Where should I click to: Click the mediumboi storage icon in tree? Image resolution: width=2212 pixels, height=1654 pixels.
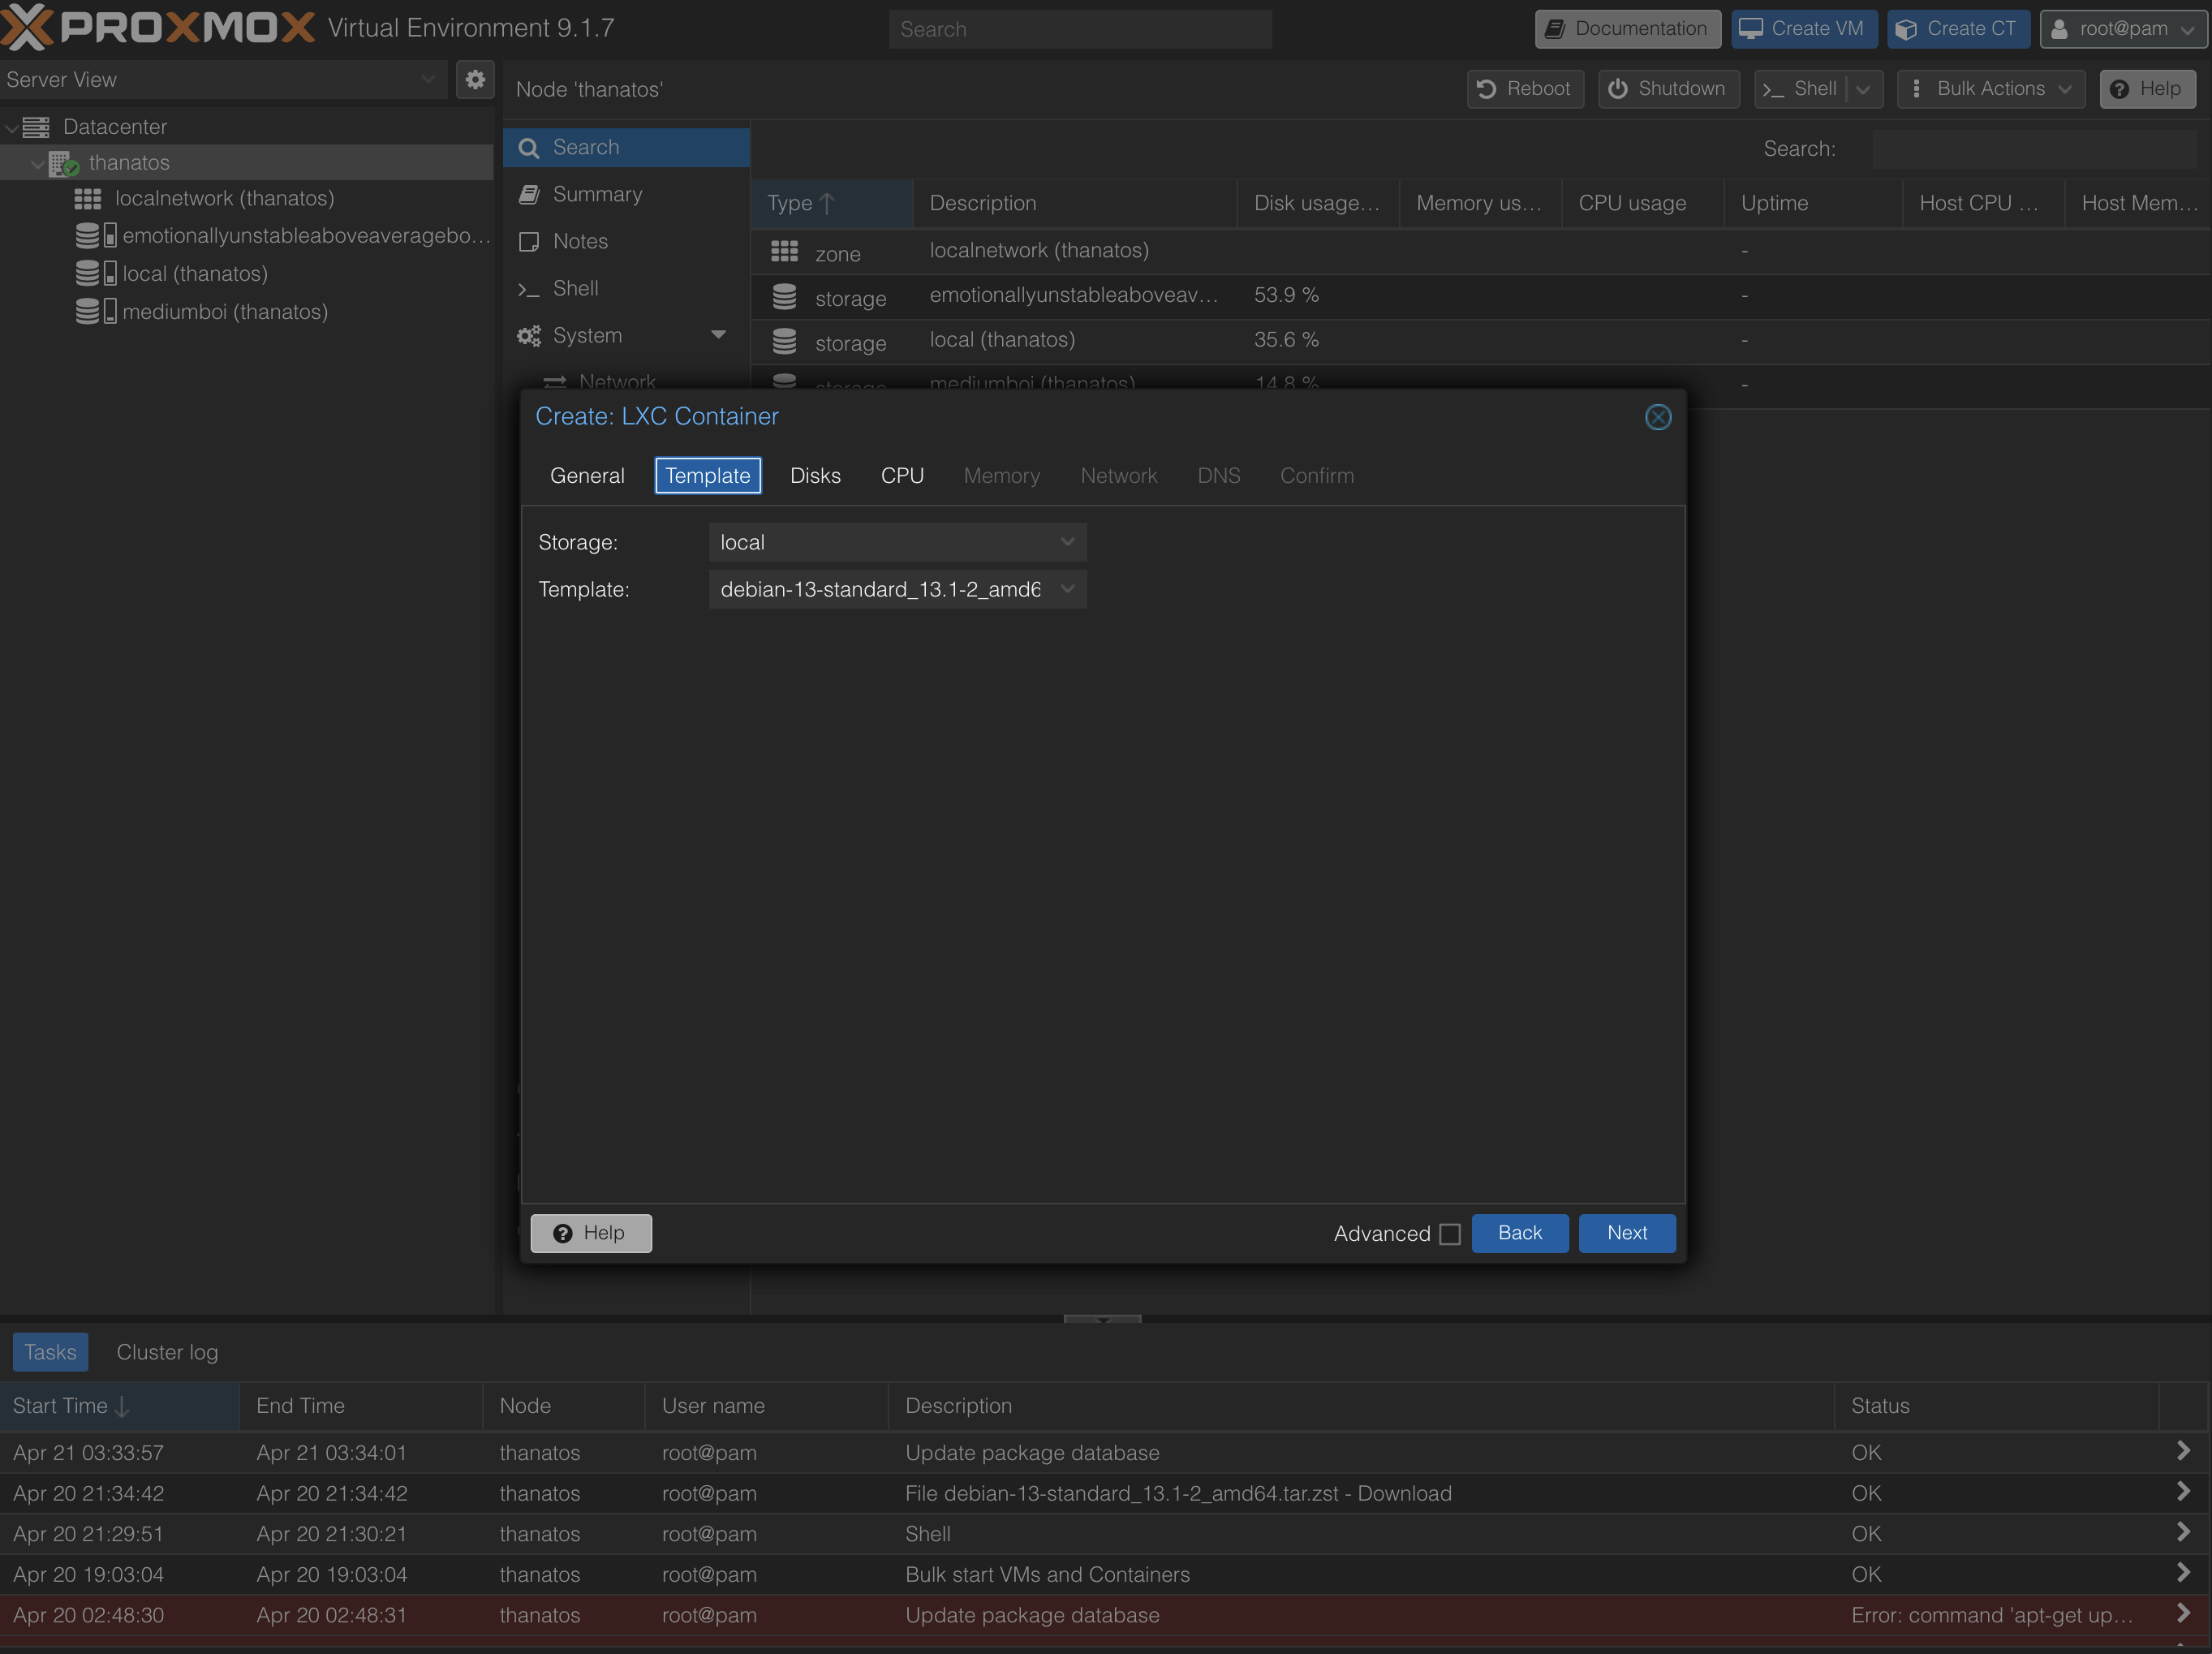click(x=96, y=312)
